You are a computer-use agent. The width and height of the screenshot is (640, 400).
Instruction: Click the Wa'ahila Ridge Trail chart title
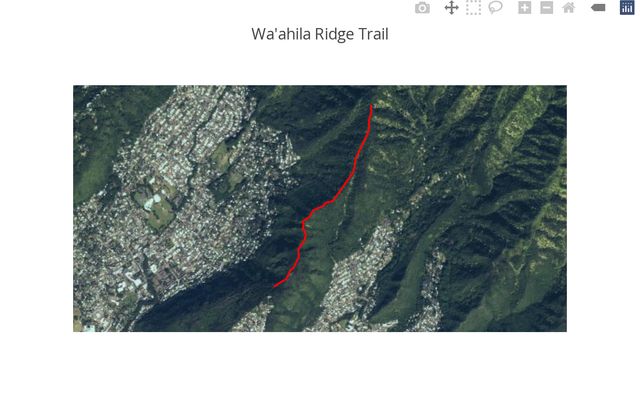(320, 34)
